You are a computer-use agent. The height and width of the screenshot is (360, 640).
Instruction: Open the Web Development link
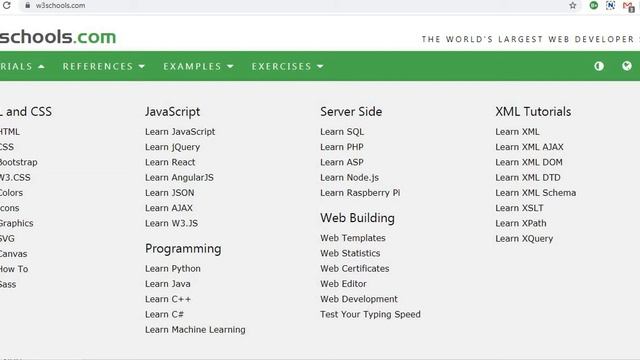coord(359,299)
